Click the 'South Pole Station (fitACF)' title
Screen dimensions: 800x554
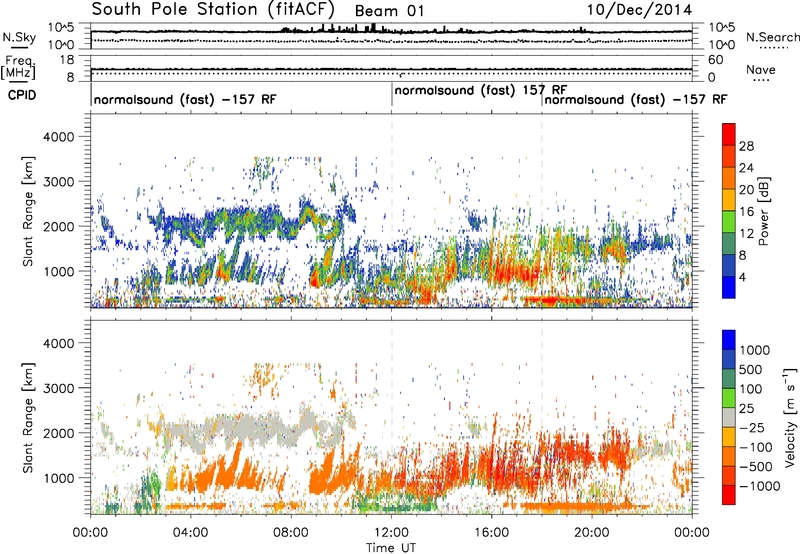pyautogui.click(x=213, y=9)
